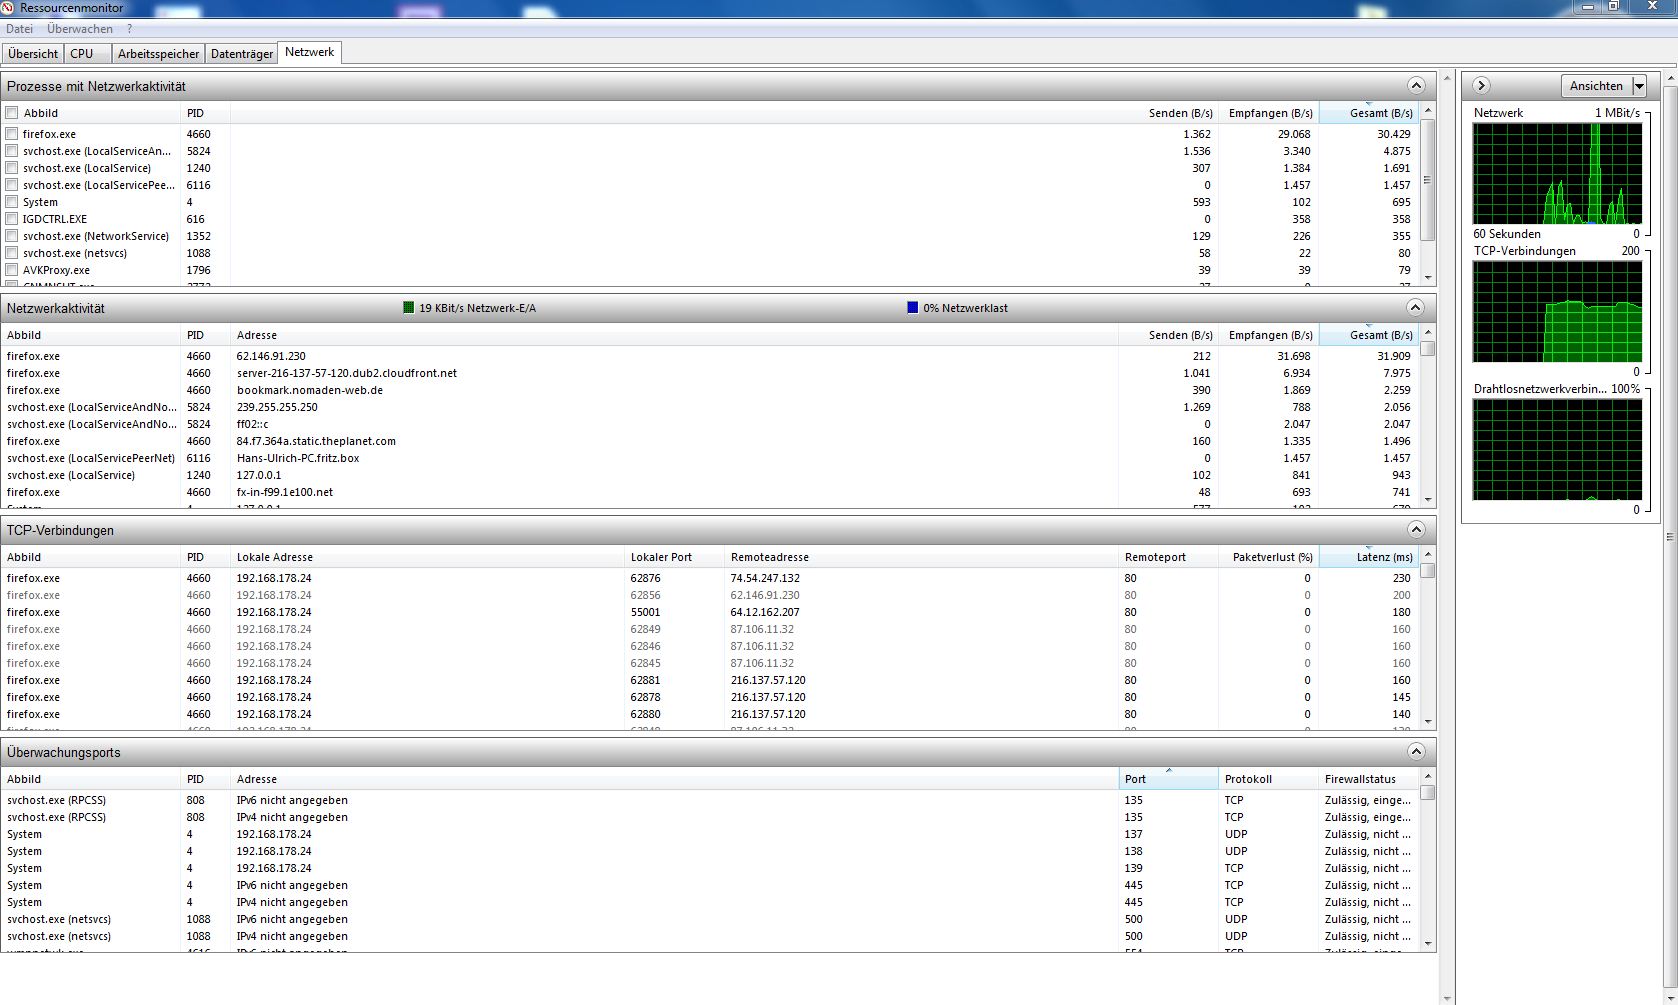The width and height of the screenshot is (1678, 1005).
Task: Select svchost.exe (RPCSS) IPv6 port row
Action: (710, 800)
